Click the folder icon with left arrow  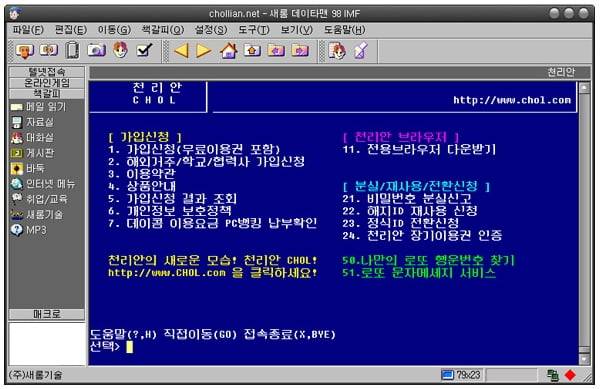pos(276,50)
